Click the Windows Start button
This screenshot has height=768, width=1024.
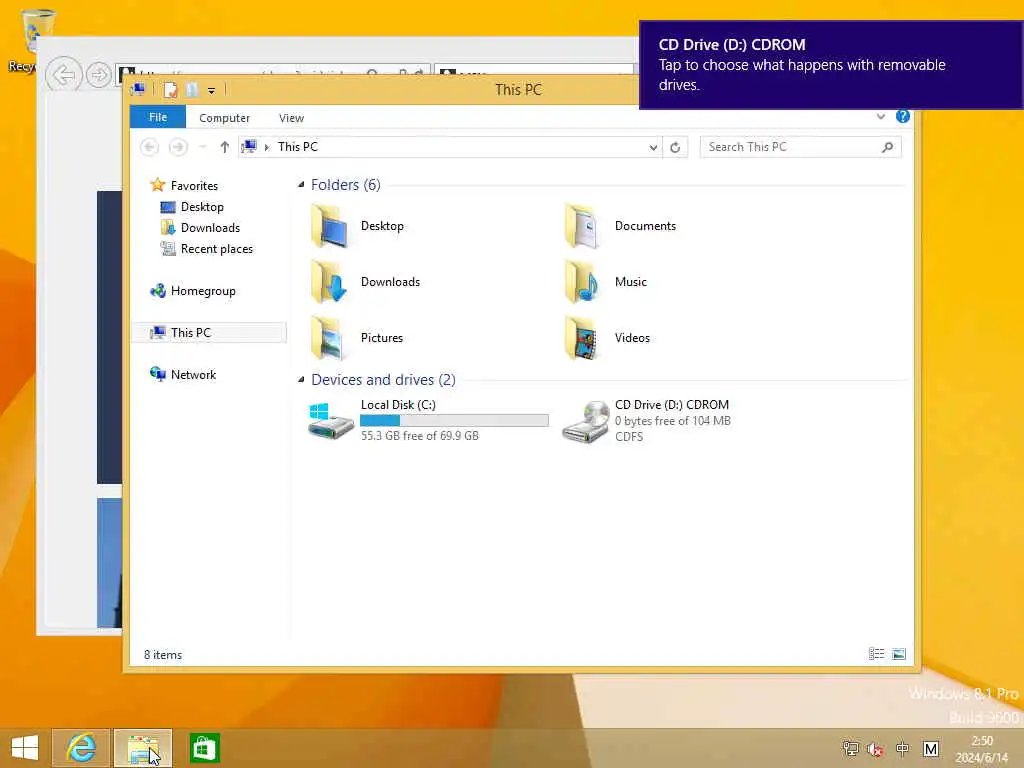pos(25,748)
